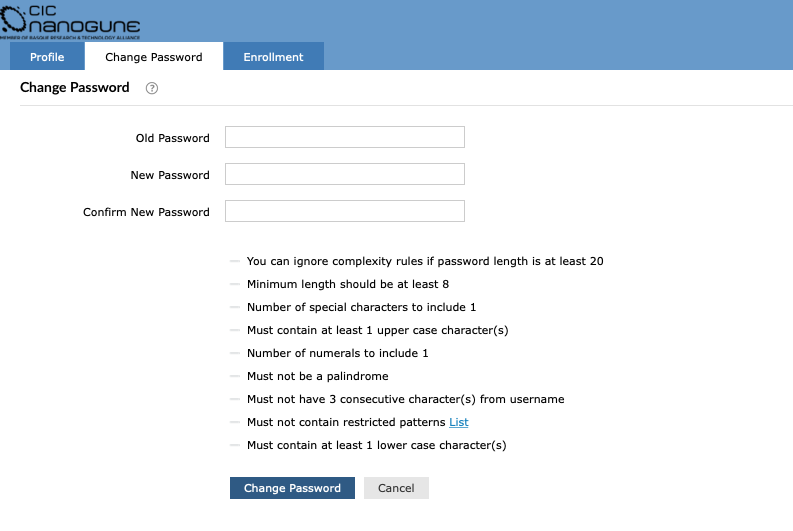Image resolution: width=793 pixels, height=531 pixels.
Task: Click the dash indicator beside the restricted patterns rule
Action: (x=236, y=422)
